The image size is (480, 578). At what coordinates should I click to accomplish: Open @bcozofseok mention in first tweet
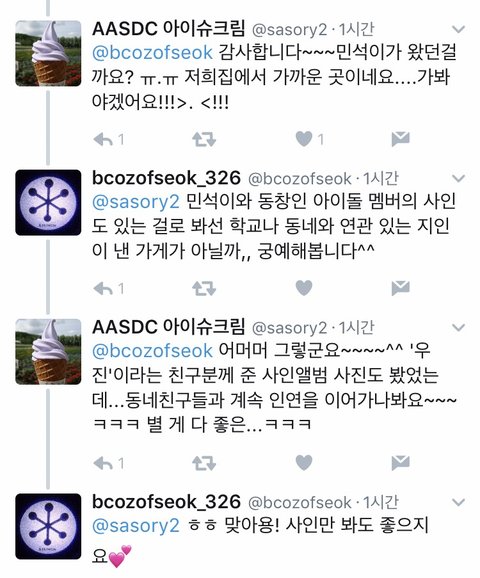click(152, 53)
